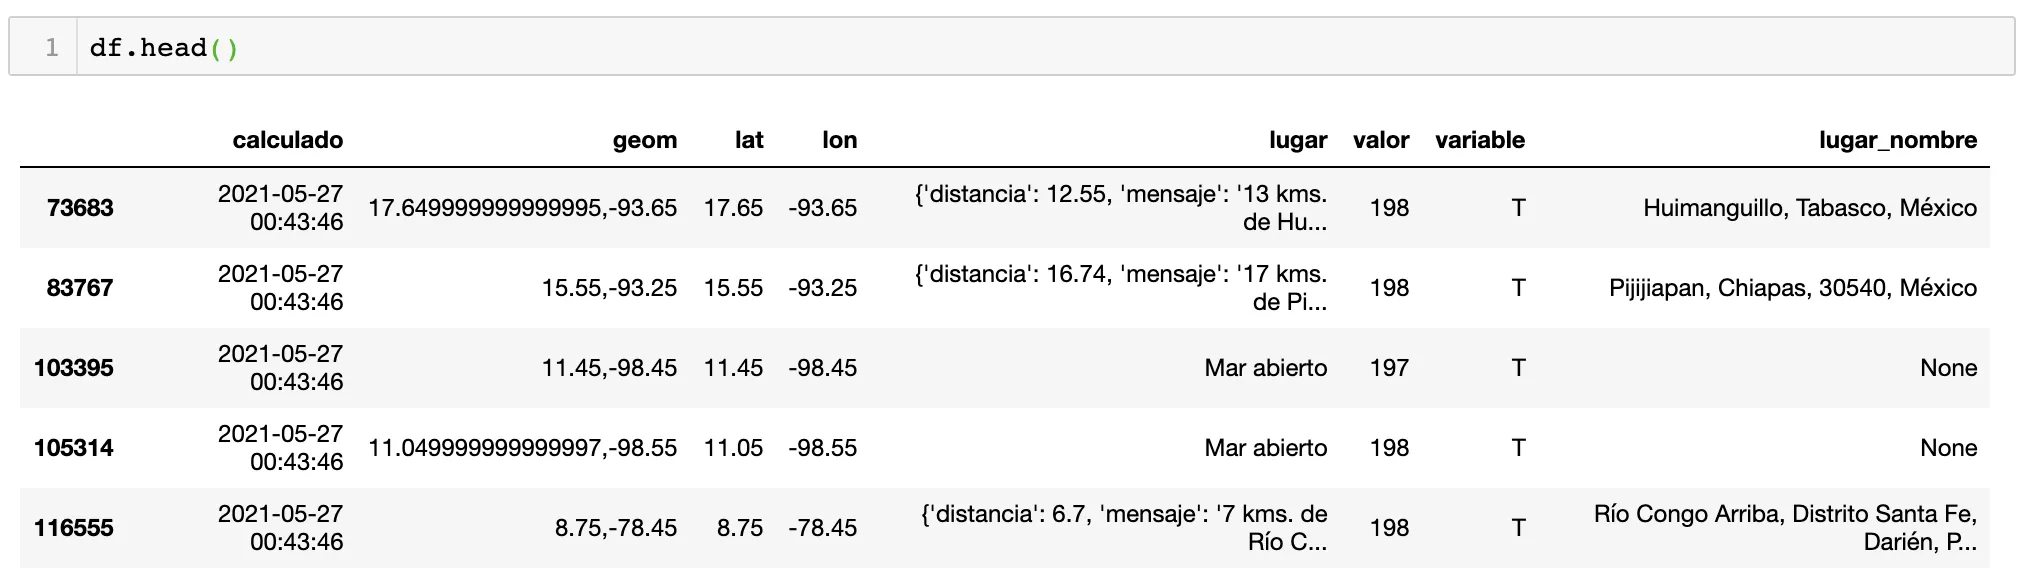Select row index 116555
2024x582 pixels.
[x=74, y=528]
